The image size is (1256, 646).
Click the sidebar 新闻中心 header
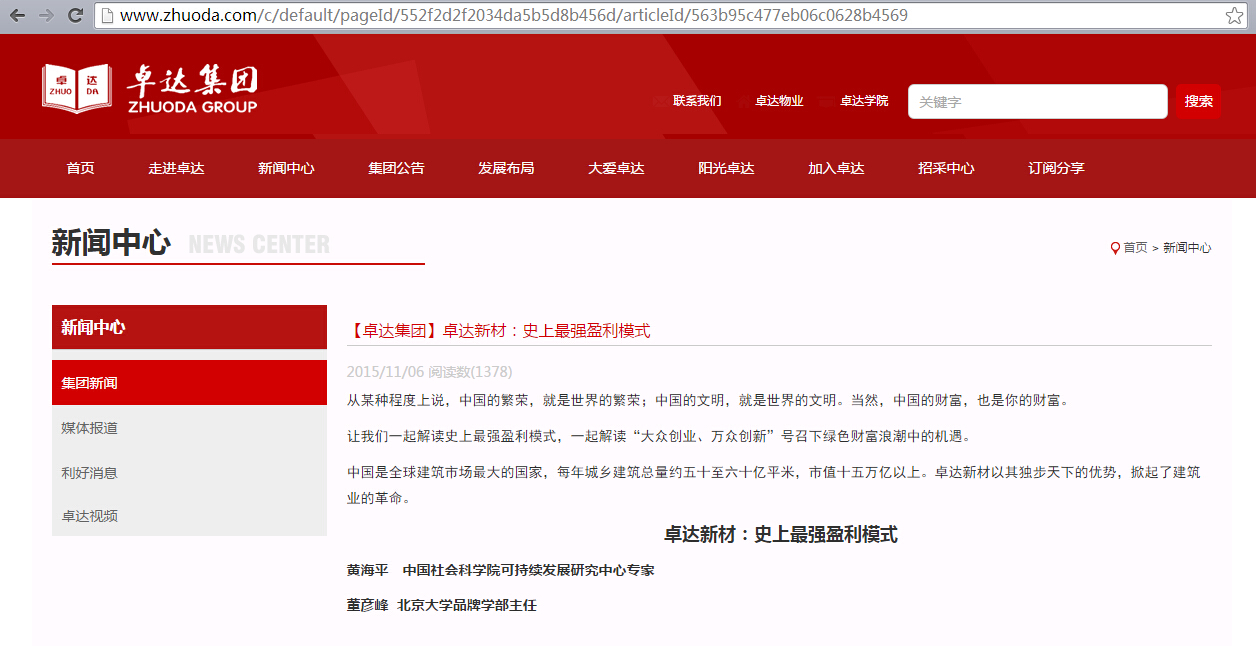tap(189, 327)
